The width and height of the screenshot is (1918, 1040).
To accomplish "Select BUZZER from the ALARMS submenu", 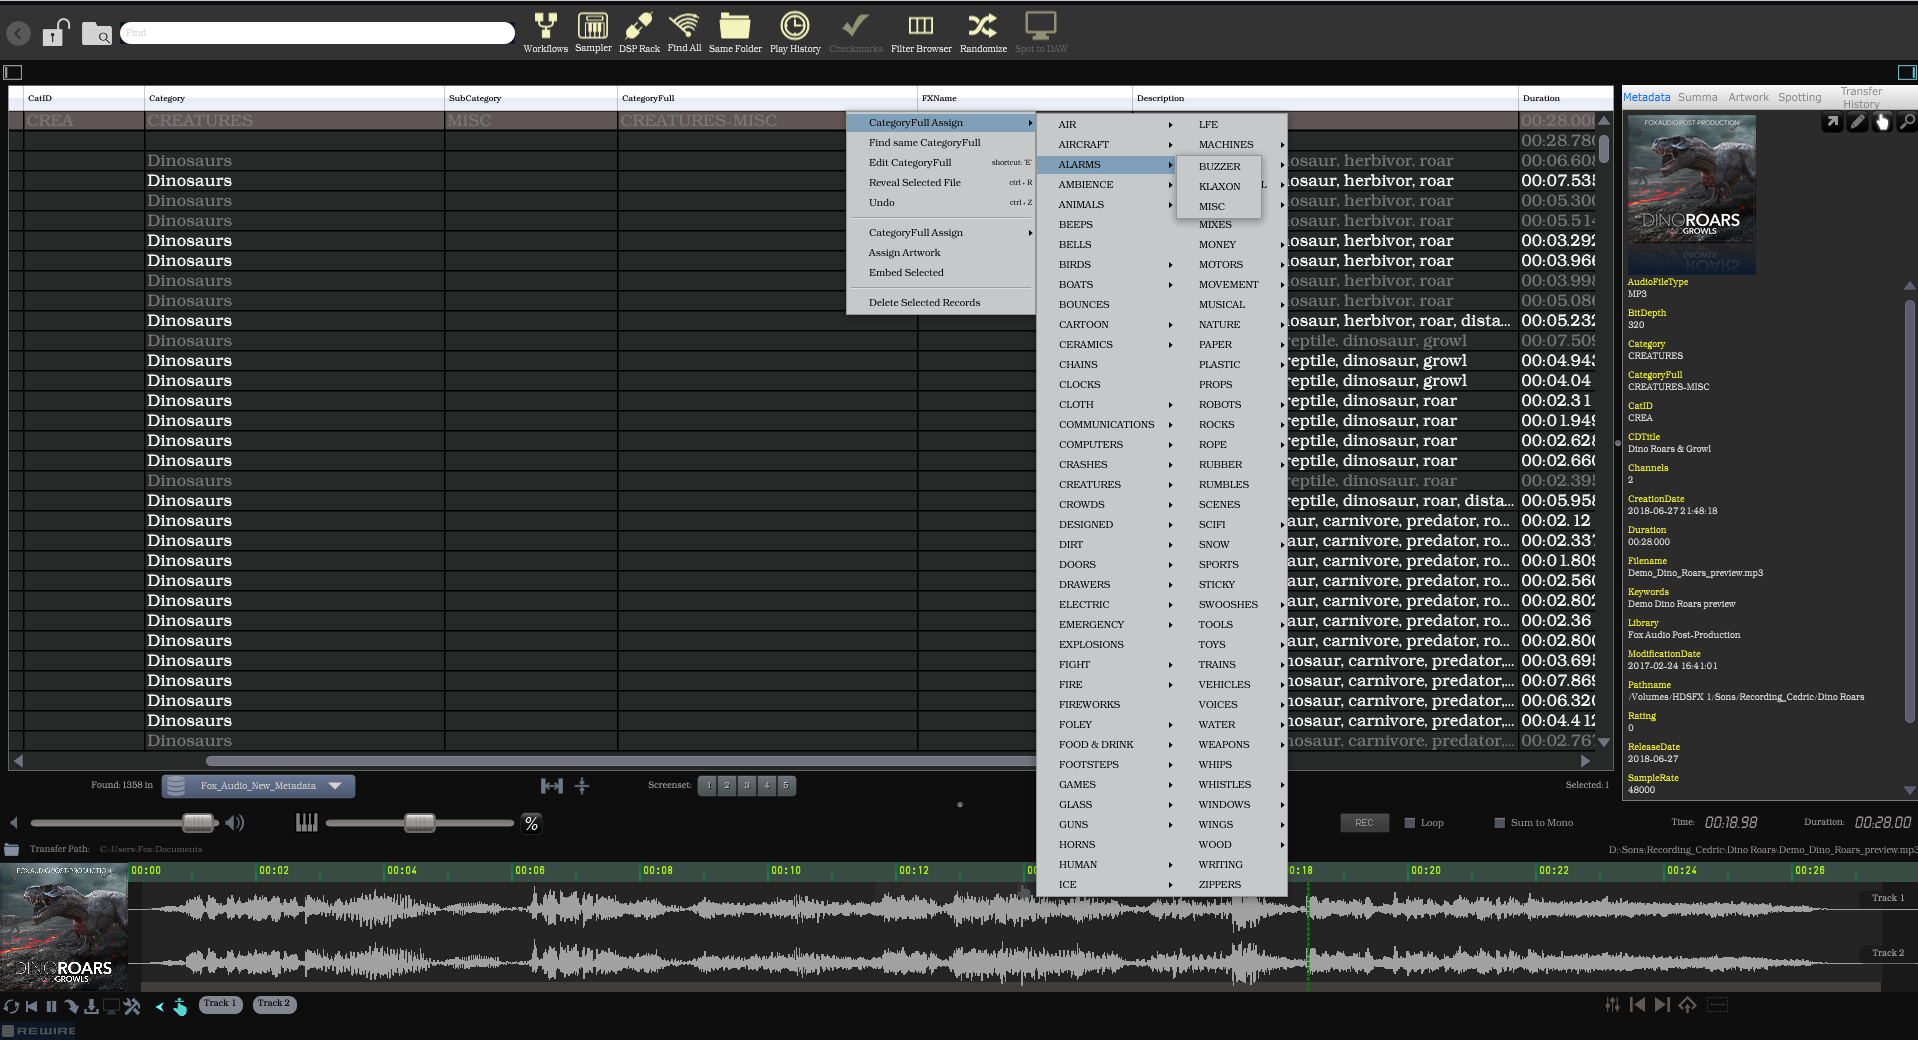I will (x=1219, y=167).
